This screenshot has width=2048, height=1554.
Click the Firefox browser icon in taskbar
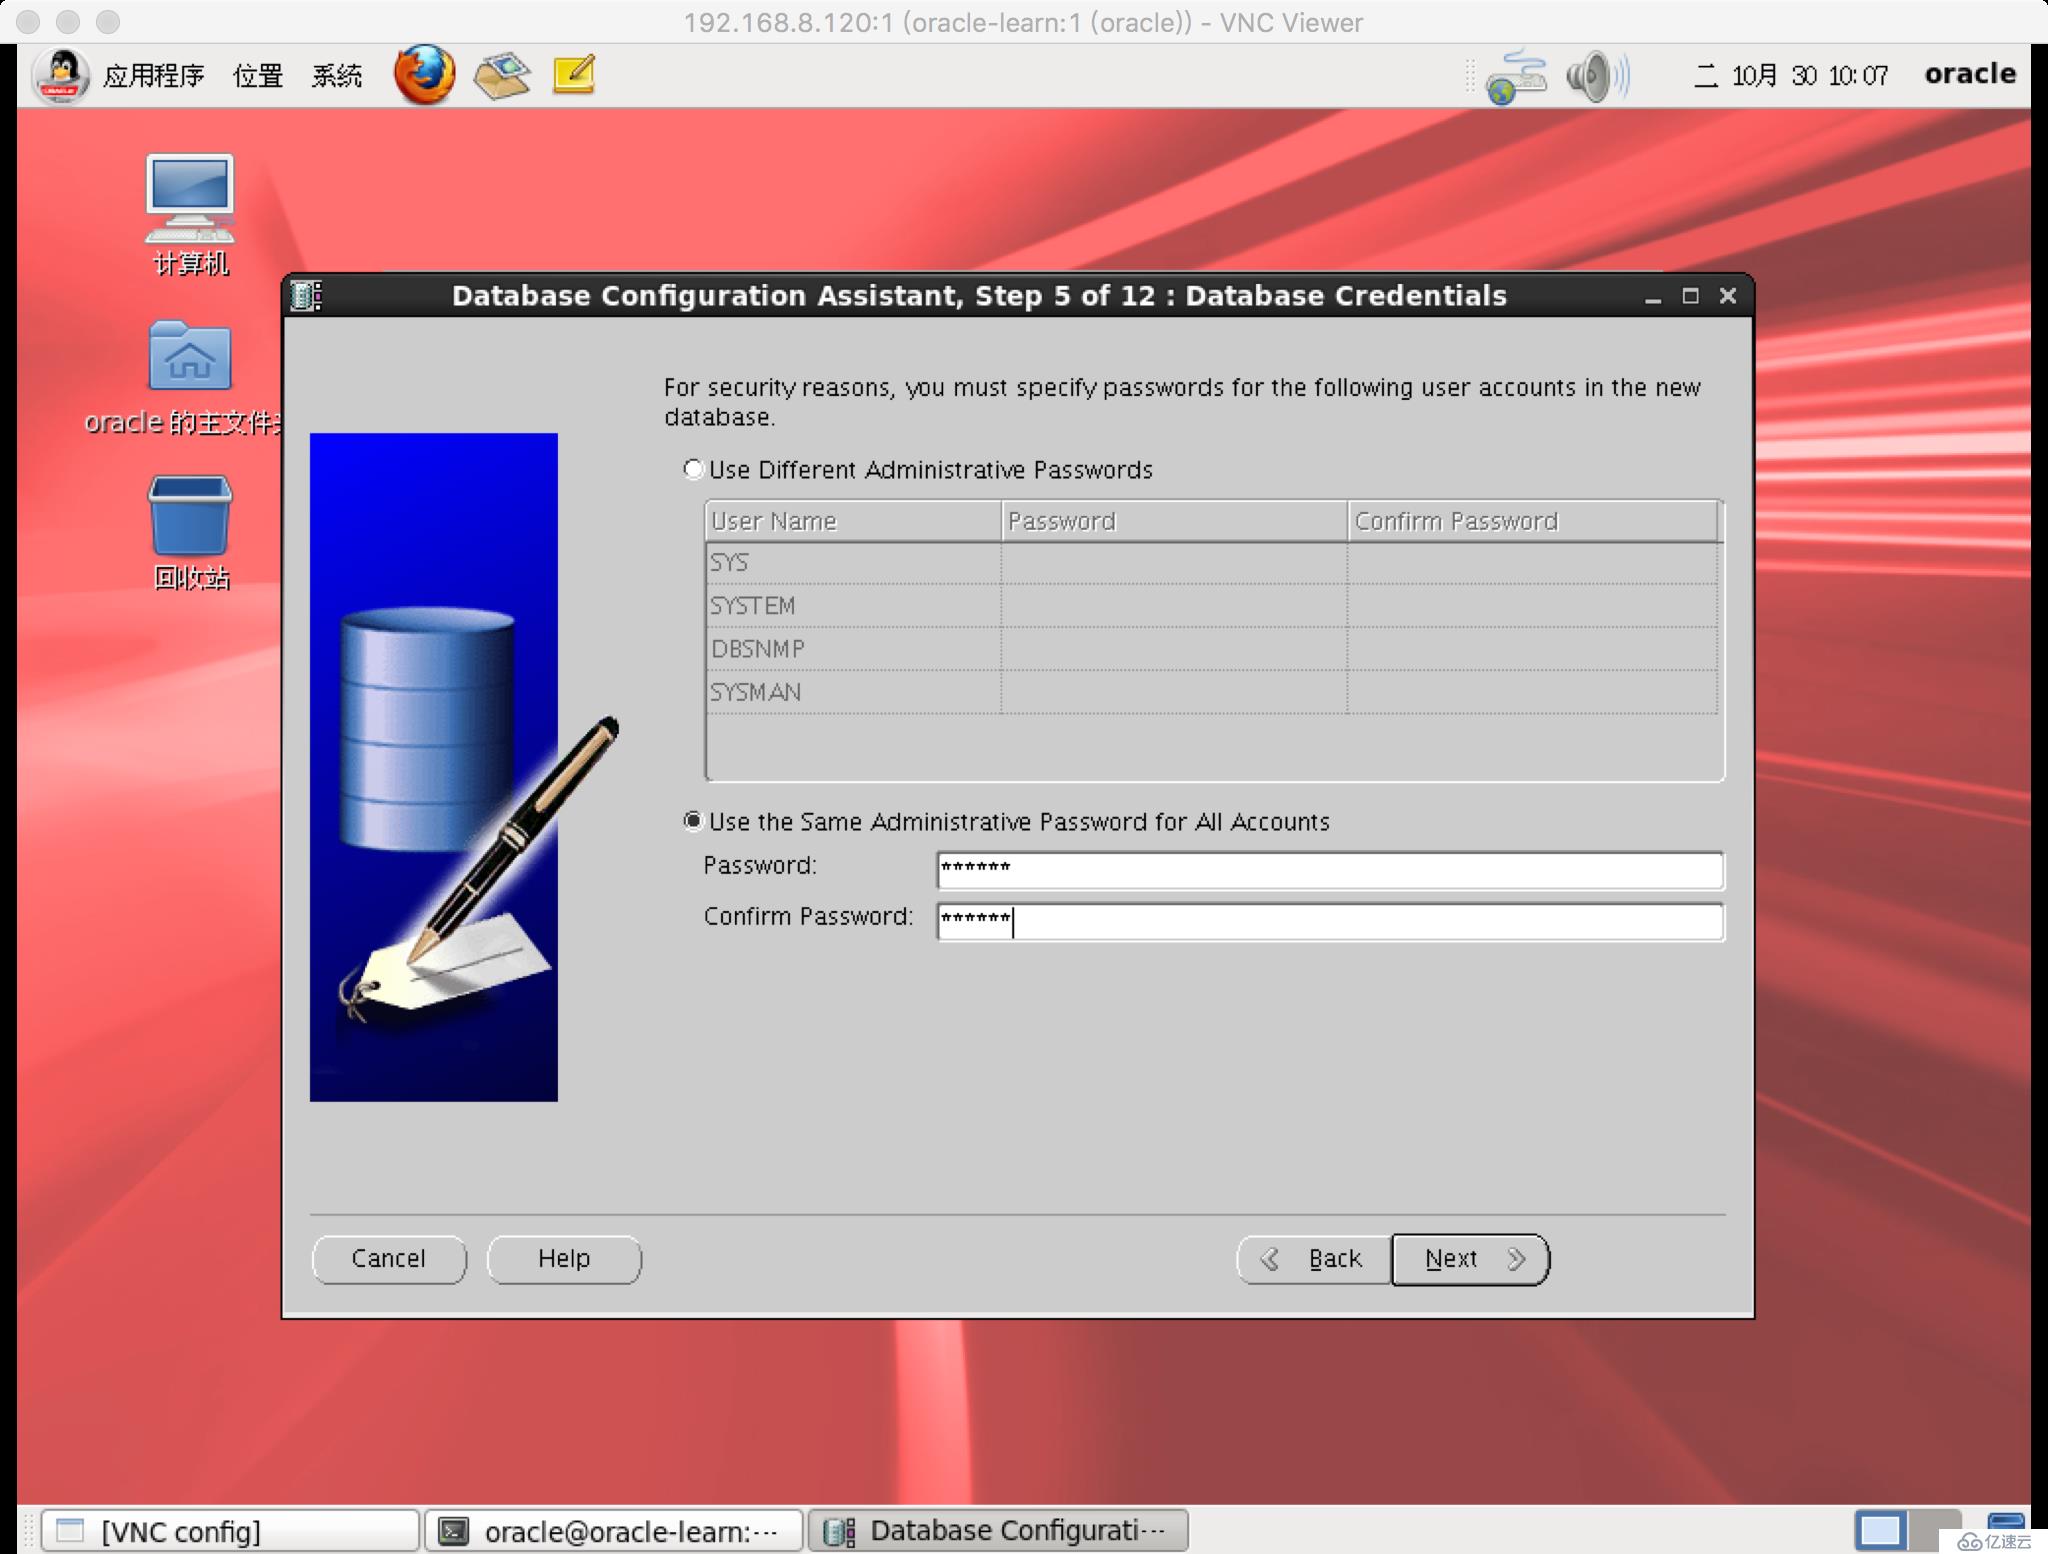(x=423, y=75)
